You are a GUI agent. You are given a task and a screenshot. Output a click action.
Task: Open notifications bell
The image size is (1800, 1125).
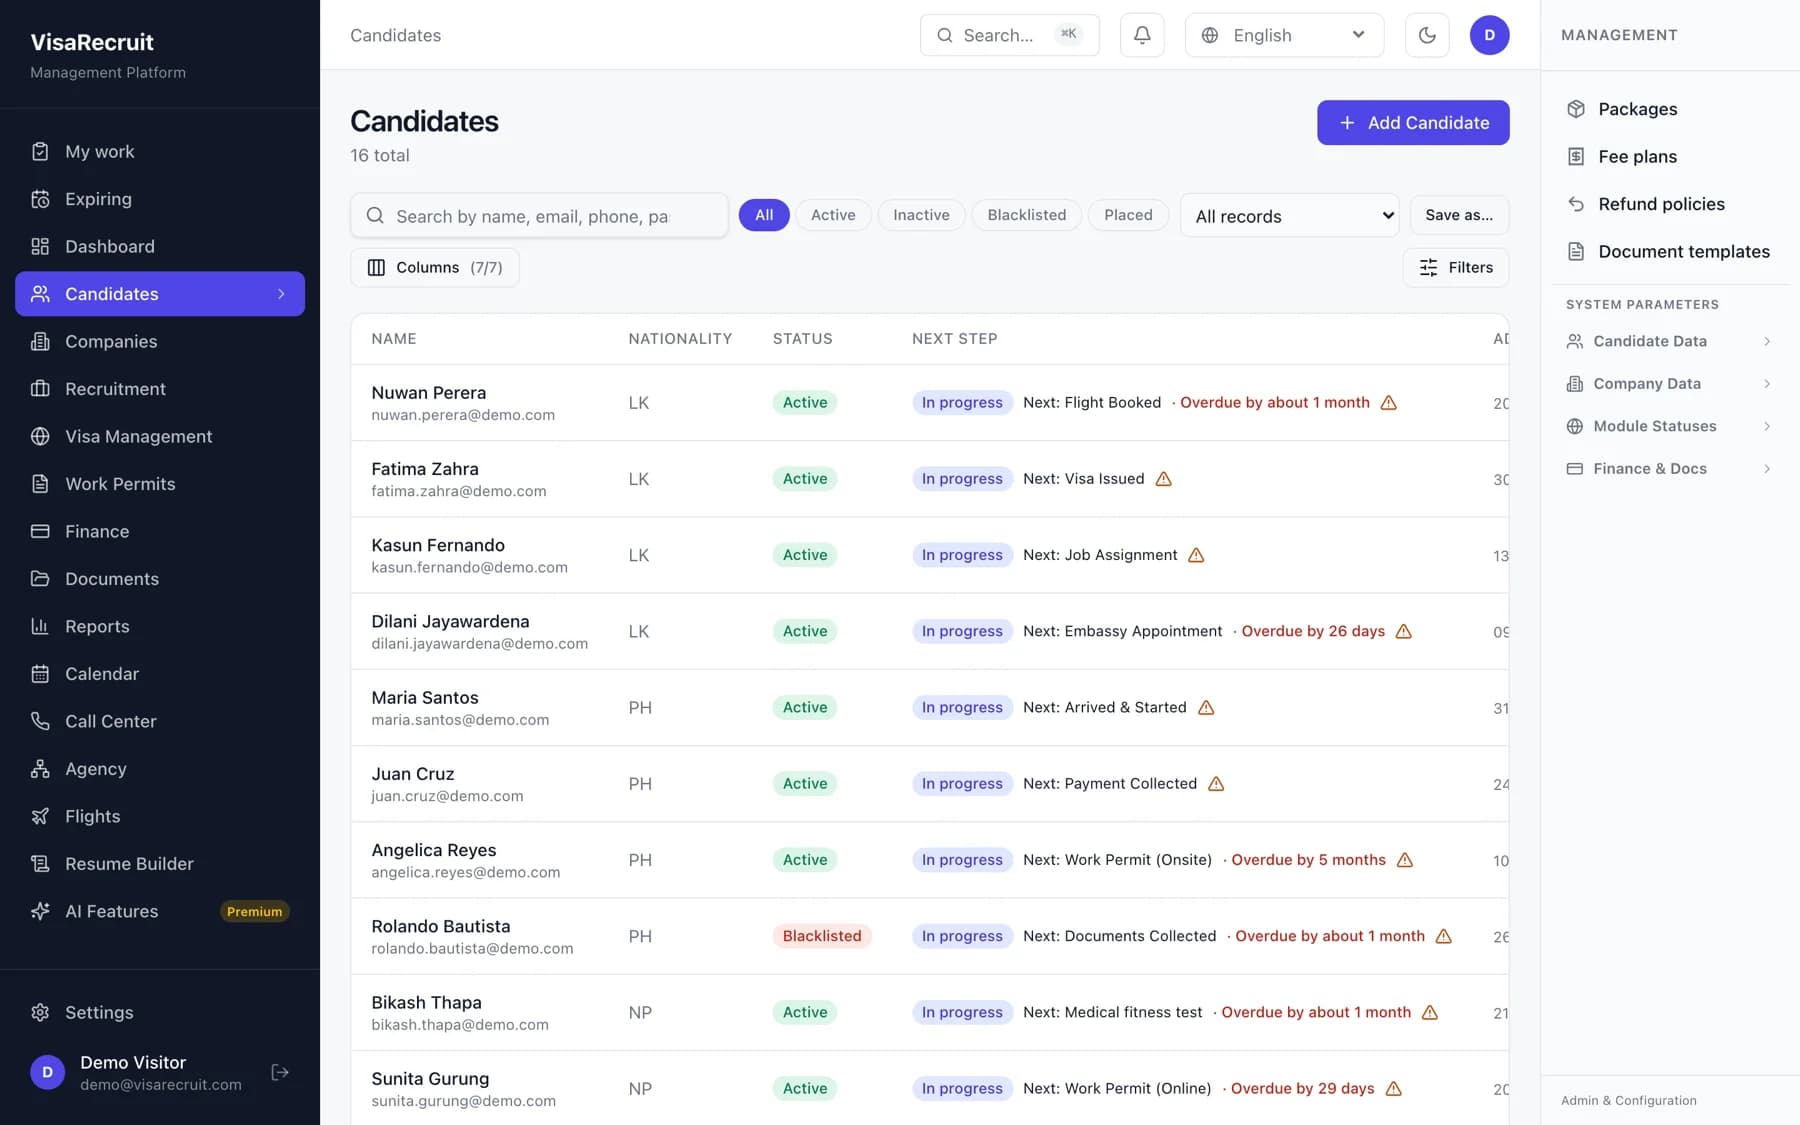pos(1142,35)
